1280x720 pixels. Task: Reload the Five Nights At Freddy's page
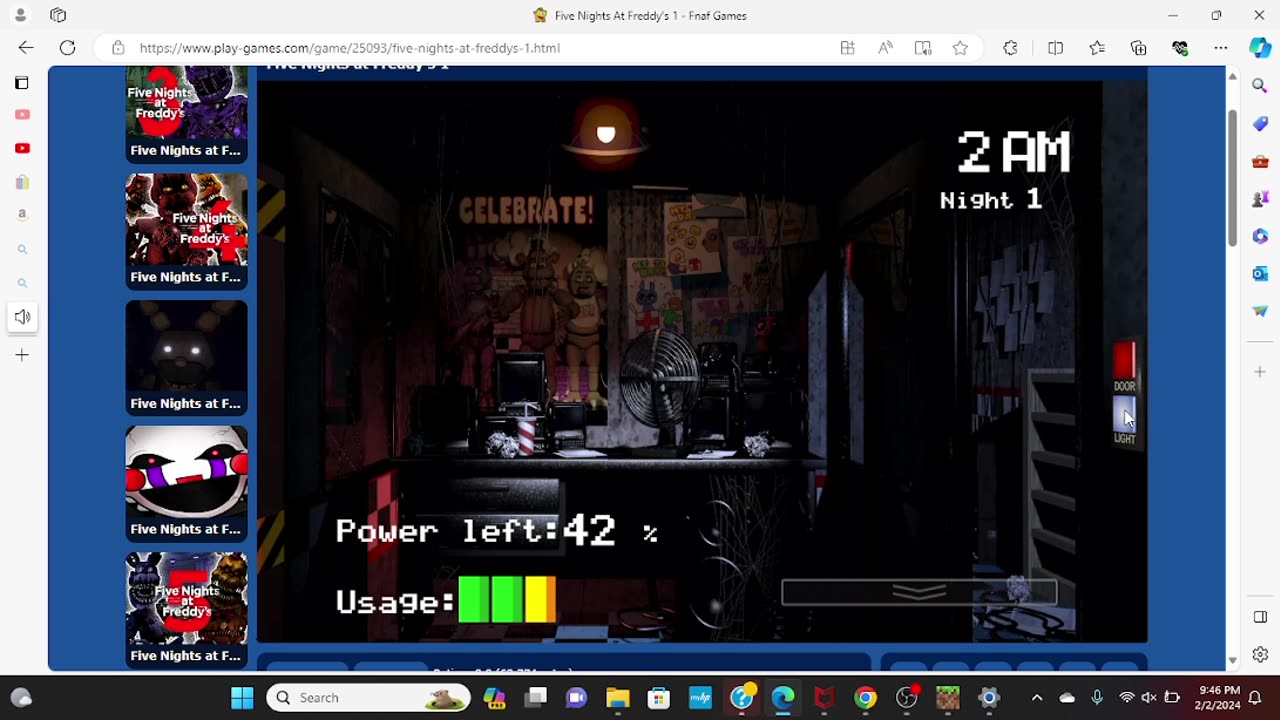(67, 48)
